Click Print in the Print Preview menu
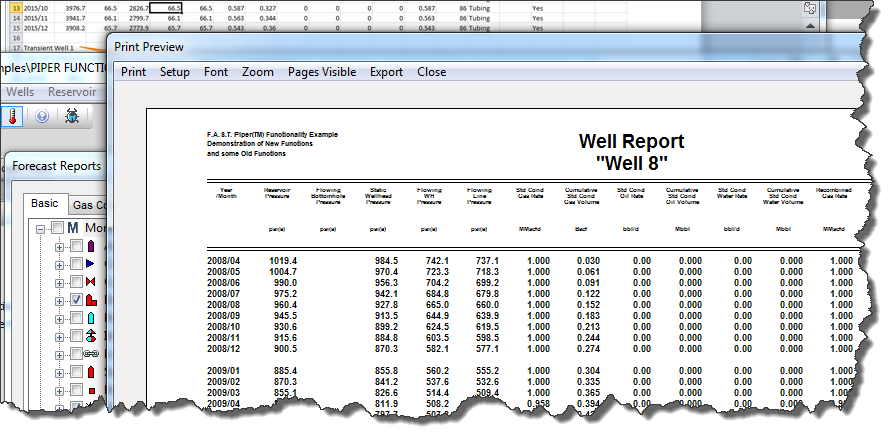The width and height of the screenshot is (895, 441). click(133, 72)
